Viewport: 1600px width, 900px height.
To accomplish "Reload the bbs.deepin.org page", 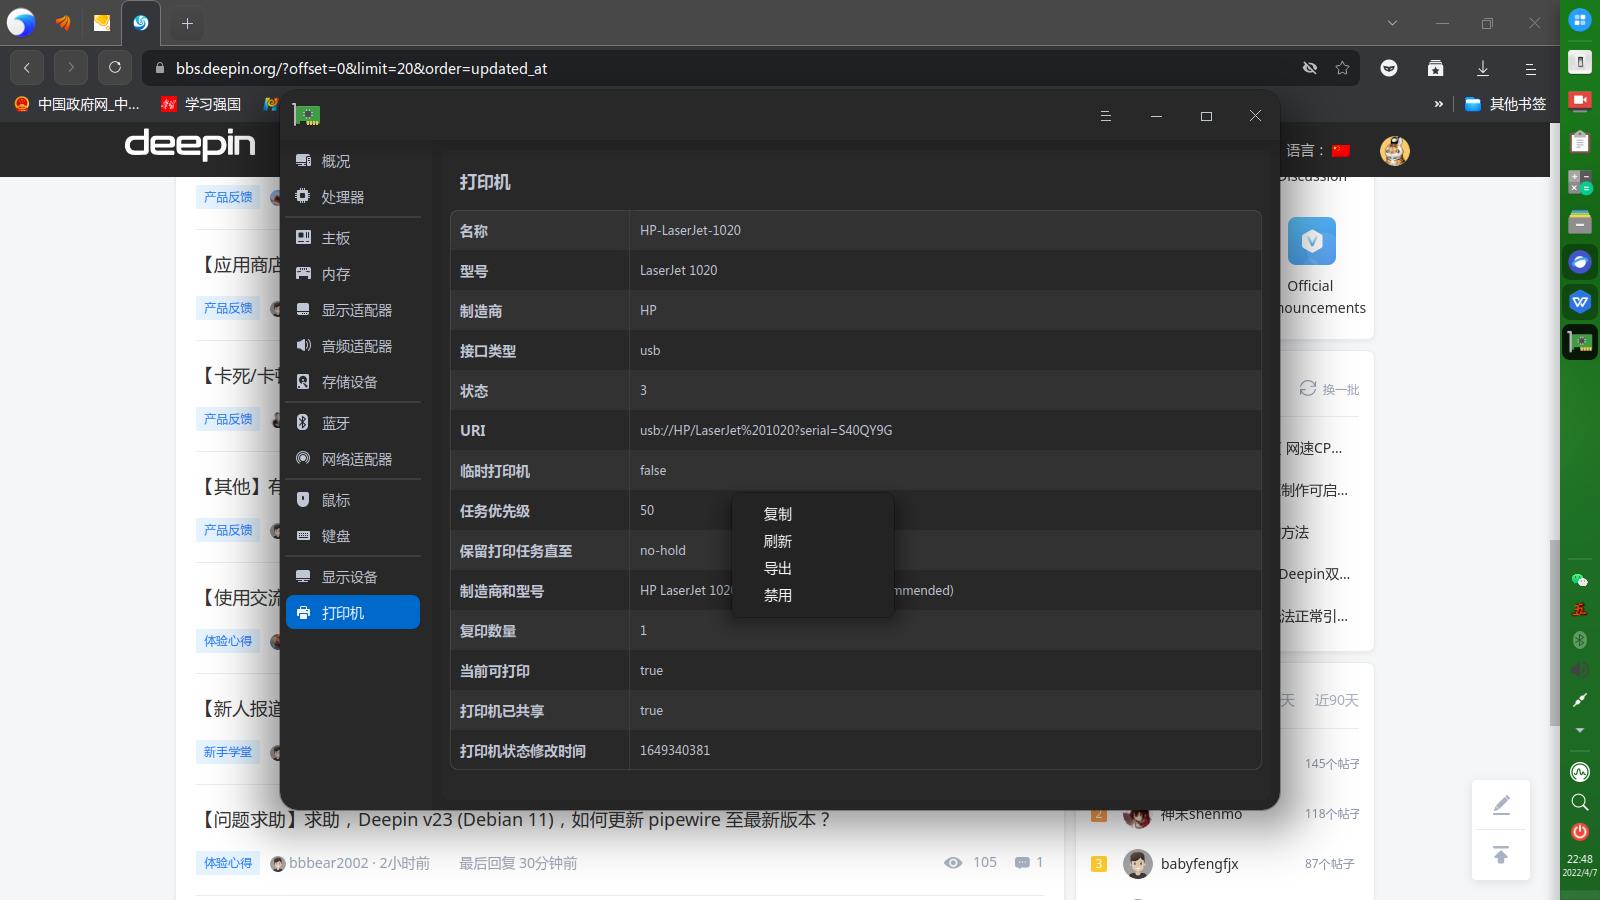I will (115, 68).
